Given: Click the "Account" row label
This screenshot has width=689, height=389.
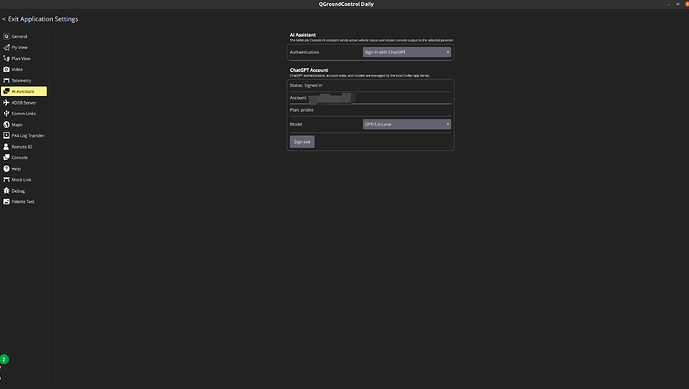Looking at the screenshot, I should tap(298, 98).
